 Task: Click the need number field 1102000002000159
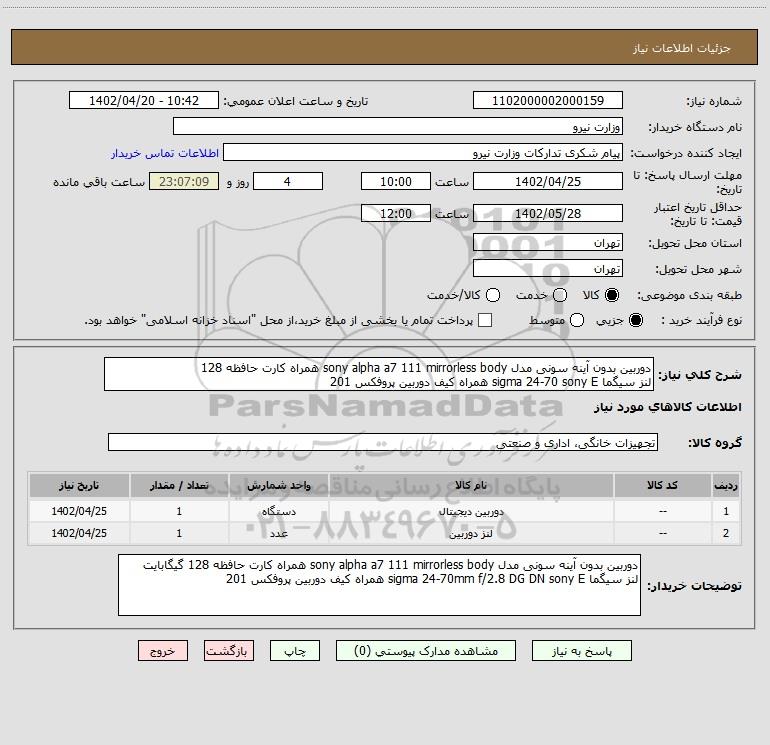(548, 101)
